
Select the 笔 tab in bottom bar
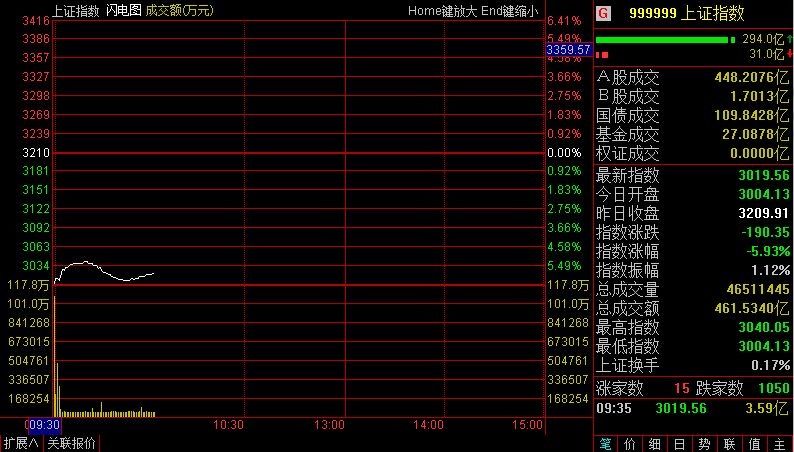coord(605,443)
